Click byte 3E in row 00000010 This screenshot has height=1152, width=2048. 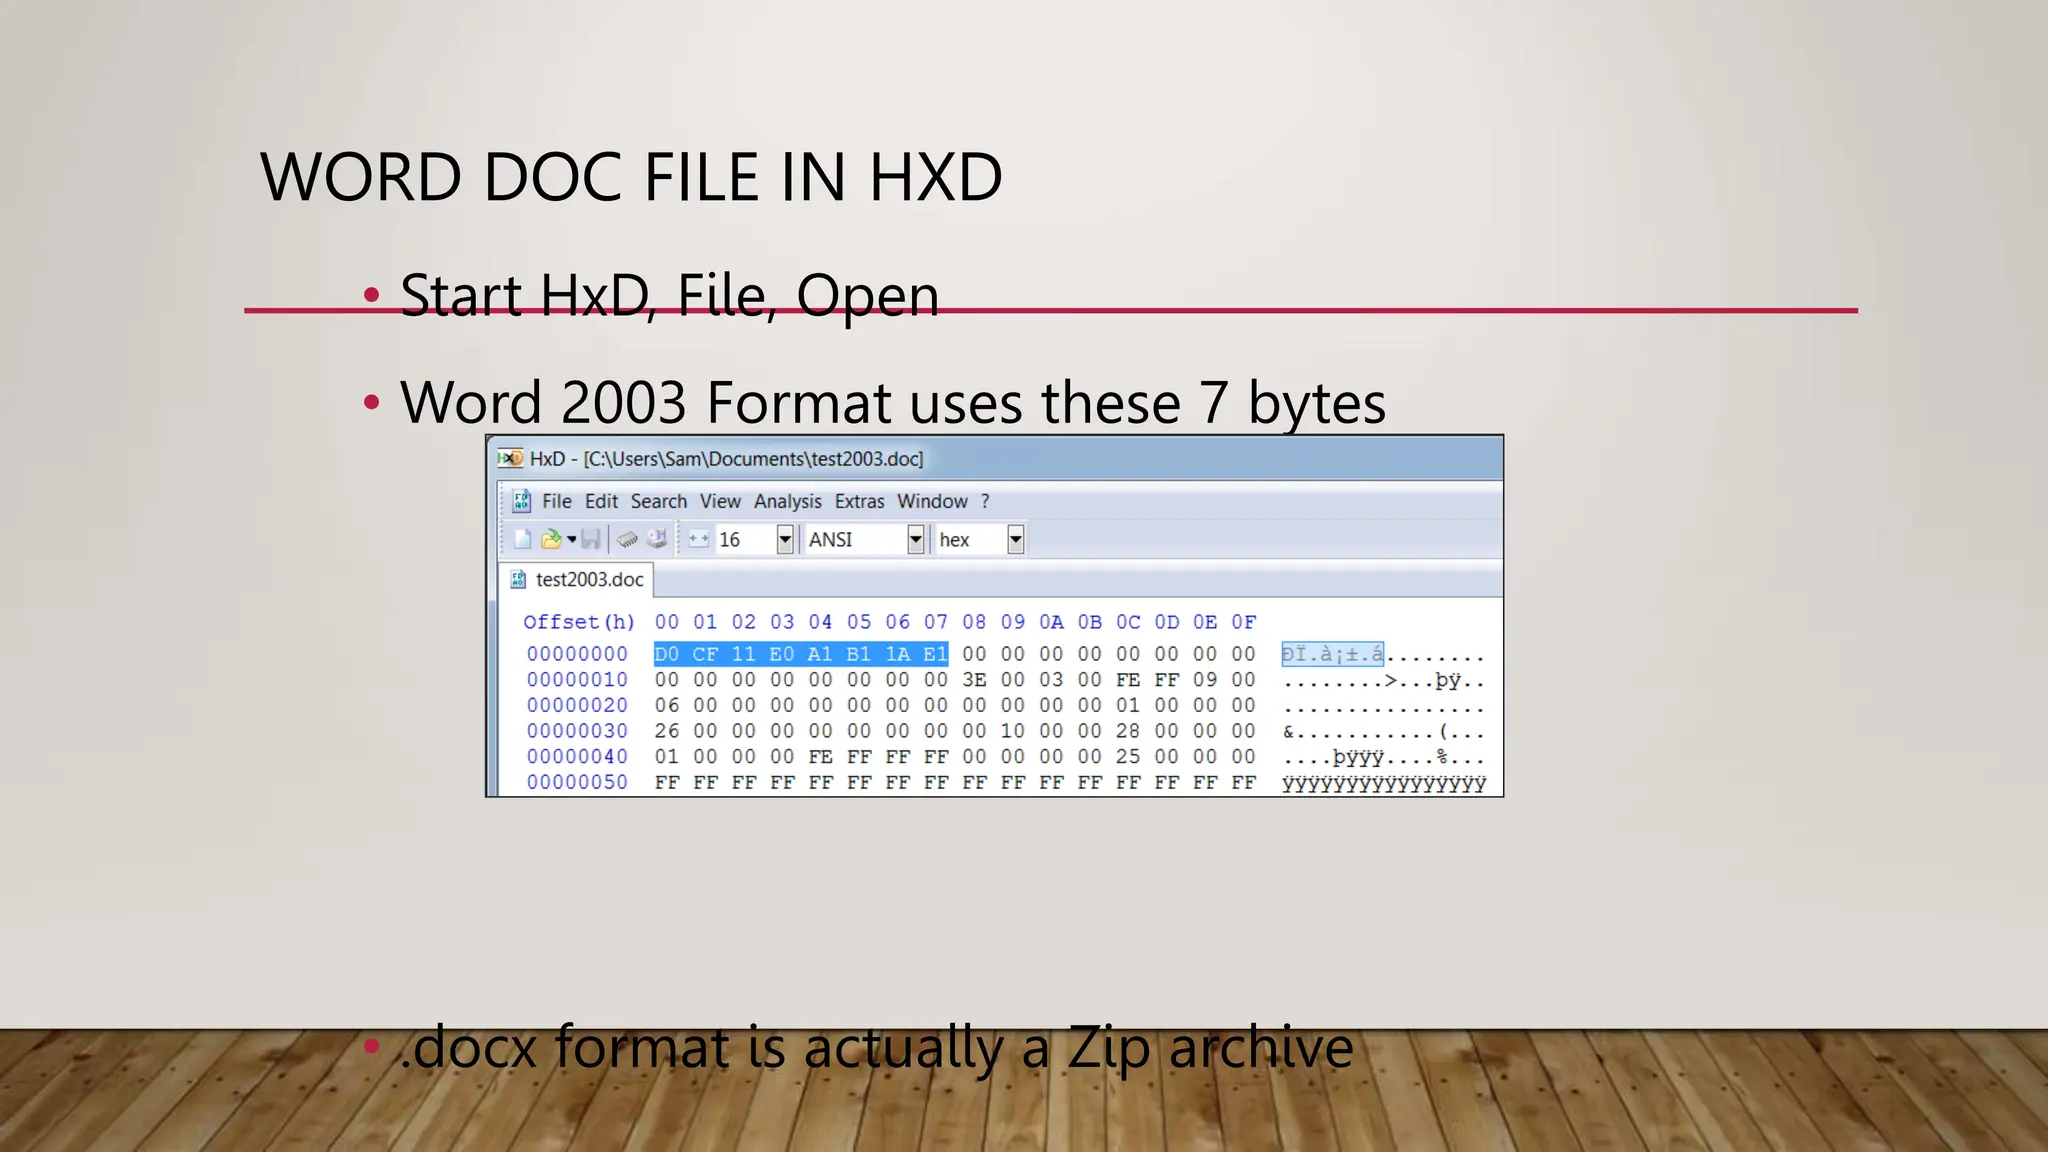[x=974, y=680]
